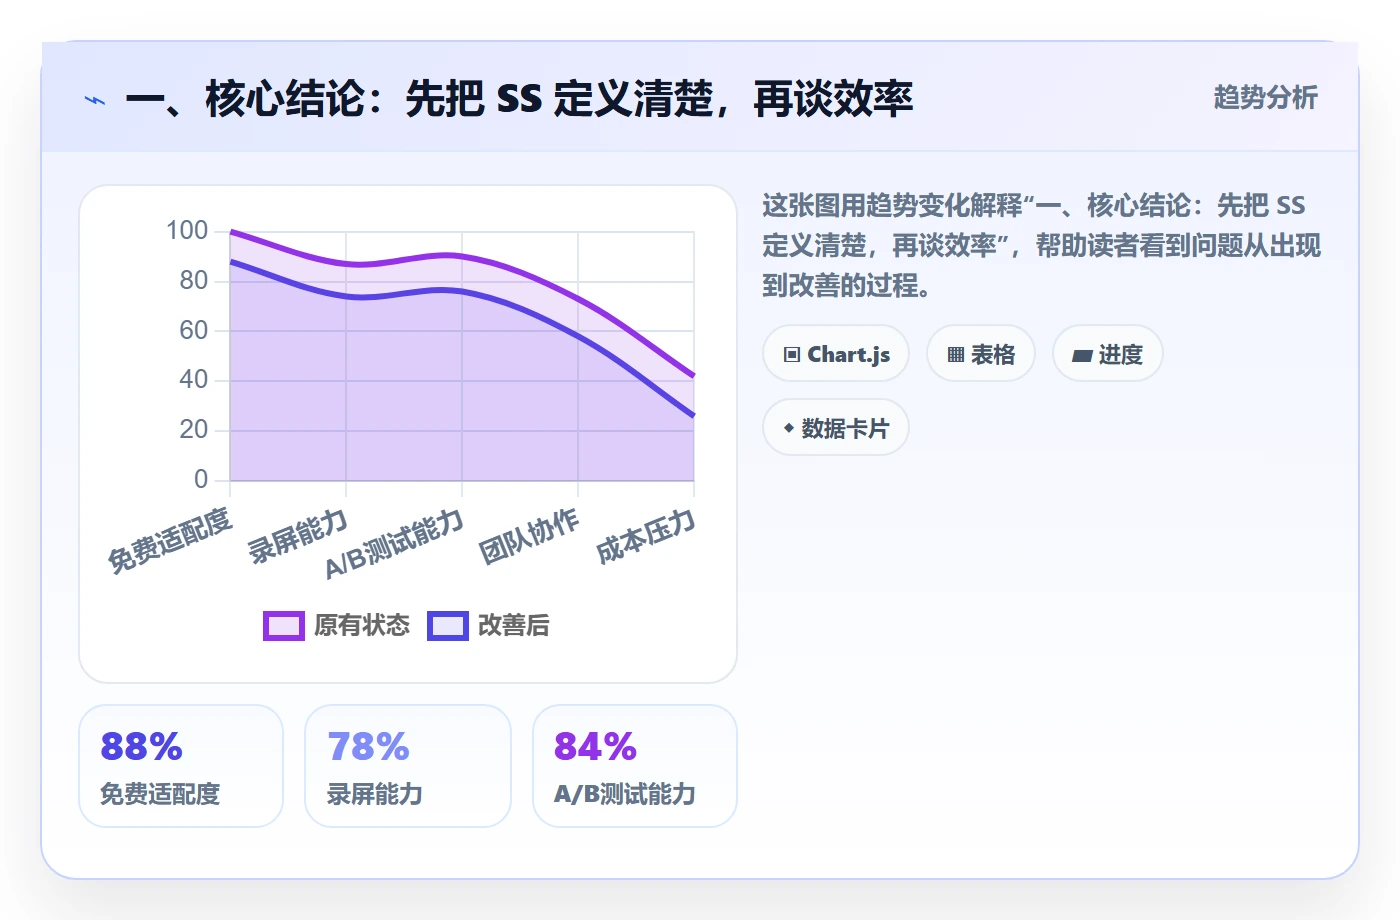Click the 84% percentage value
1400x920 pixels.
click(x=596, y=747)
